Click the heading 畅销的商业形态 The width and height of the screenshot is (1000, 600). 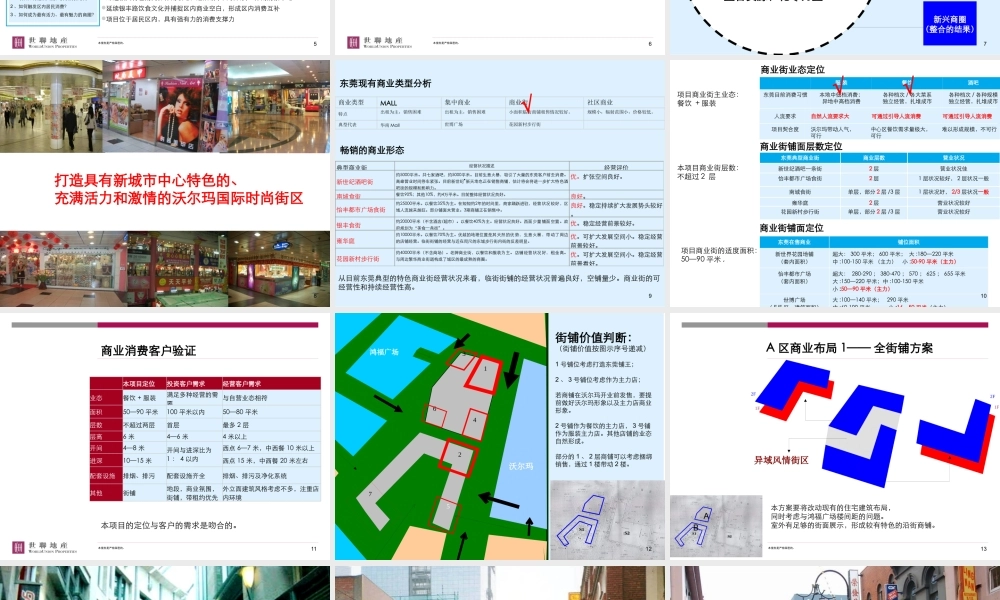tap(372, 150)
